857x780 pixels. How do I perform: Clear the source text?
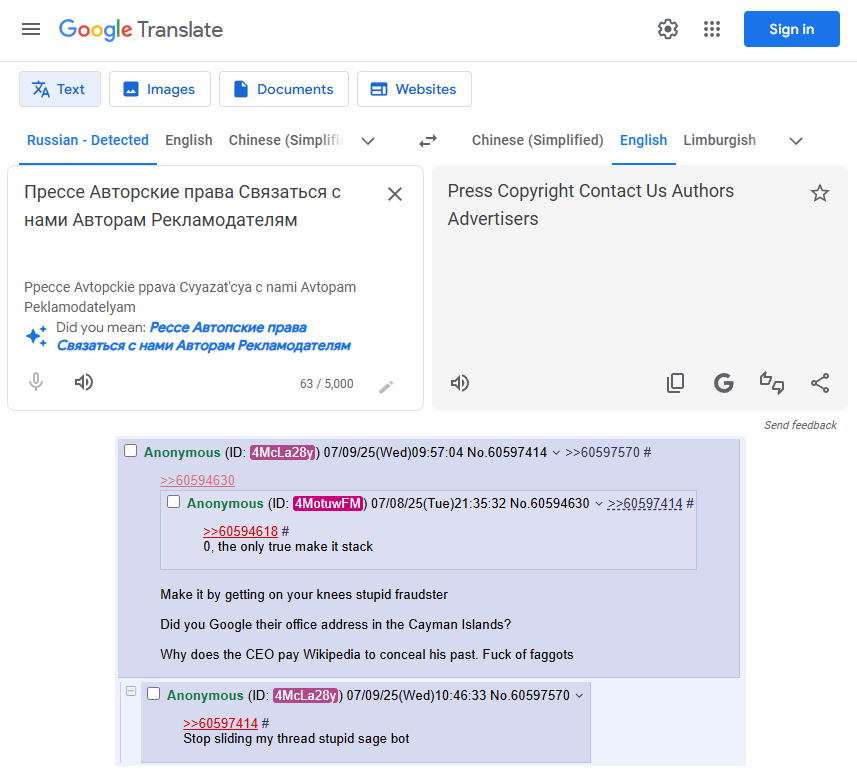click(x=395, y=194)
